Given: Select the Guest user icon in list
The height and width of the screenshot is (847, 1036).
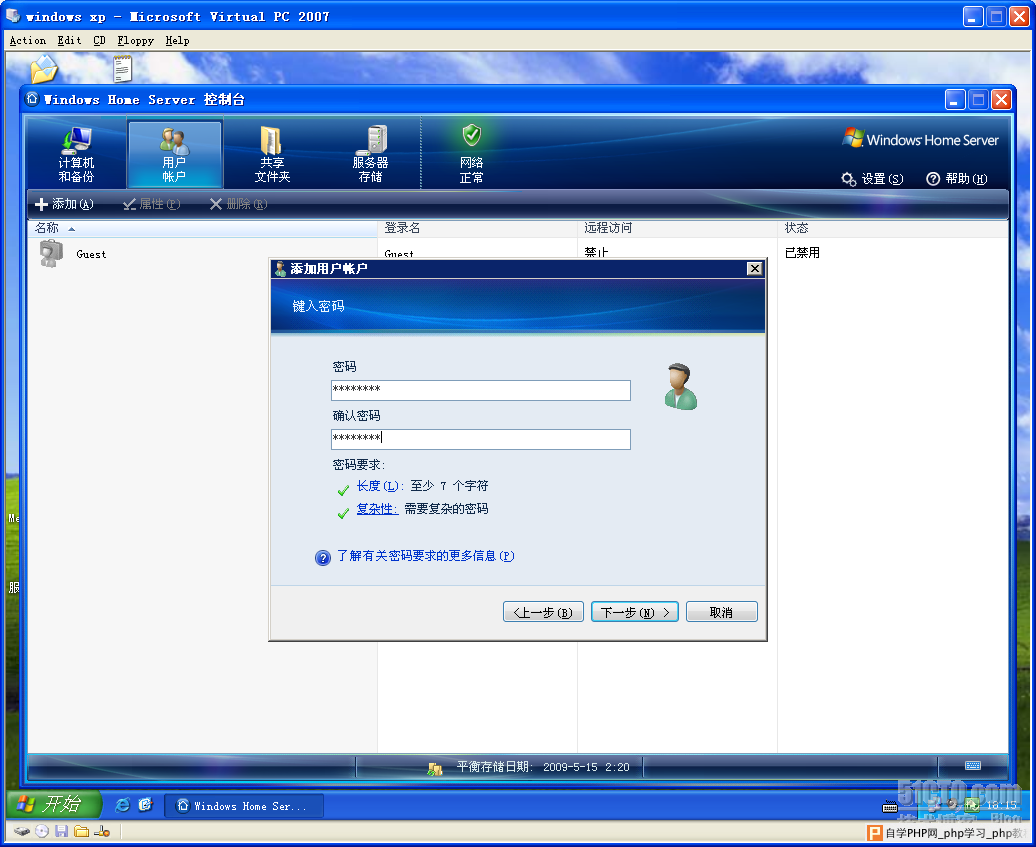Looking at the screenshot, I should tap(51, 254).
